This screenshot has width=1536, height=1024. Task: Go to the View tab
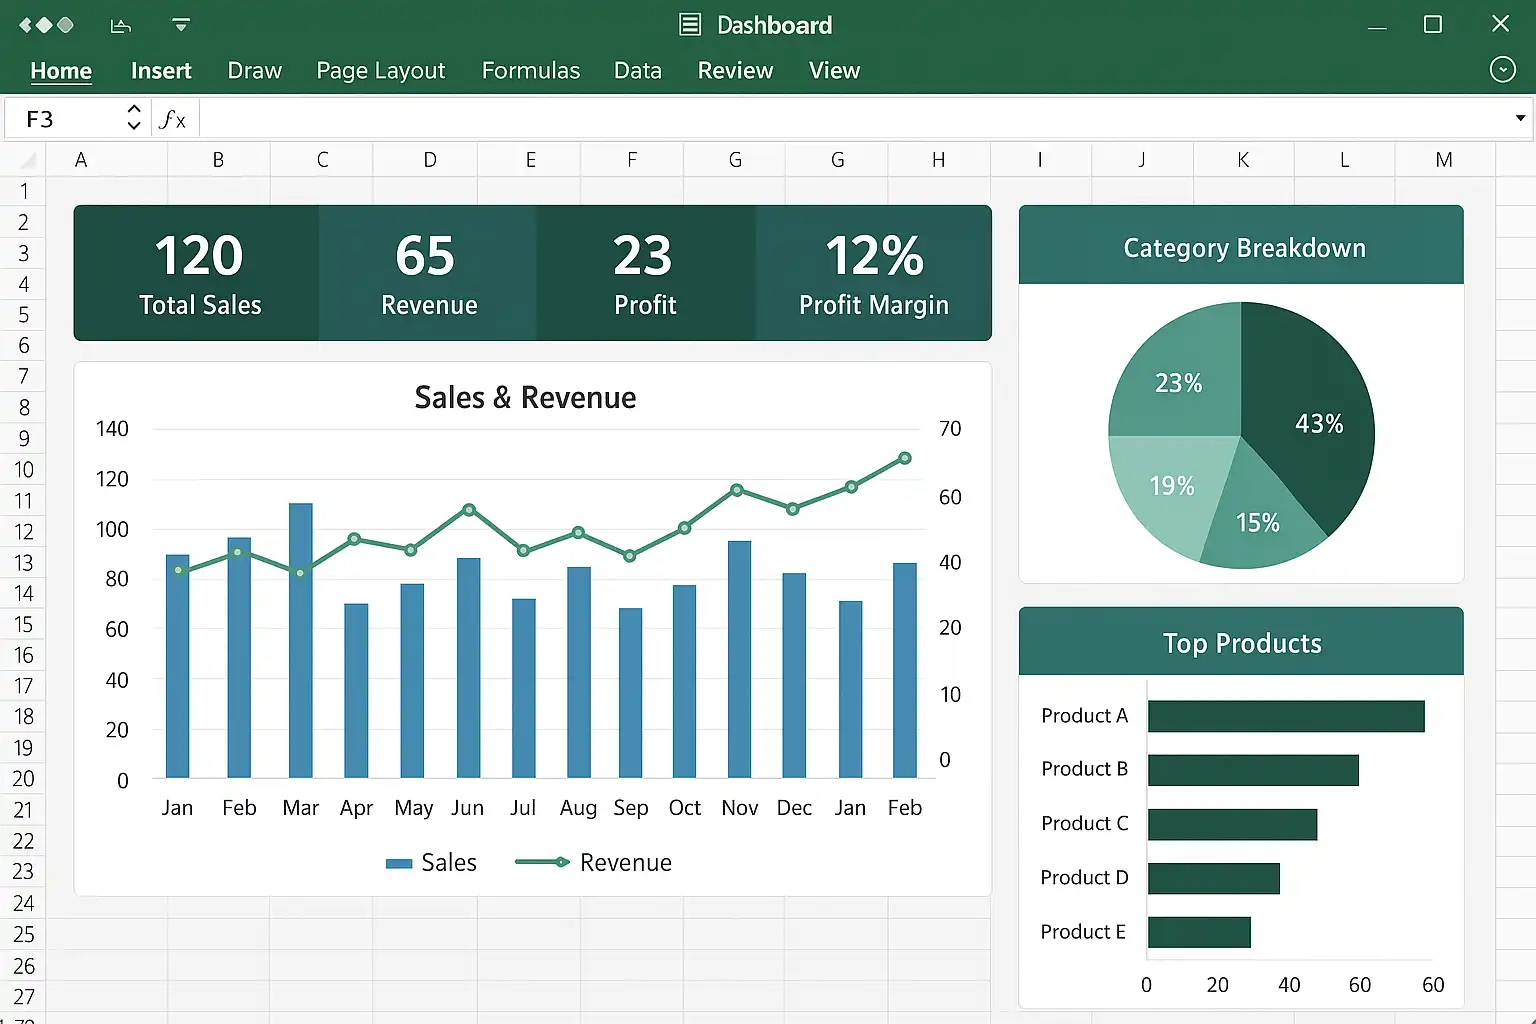(x=834, y=71)
